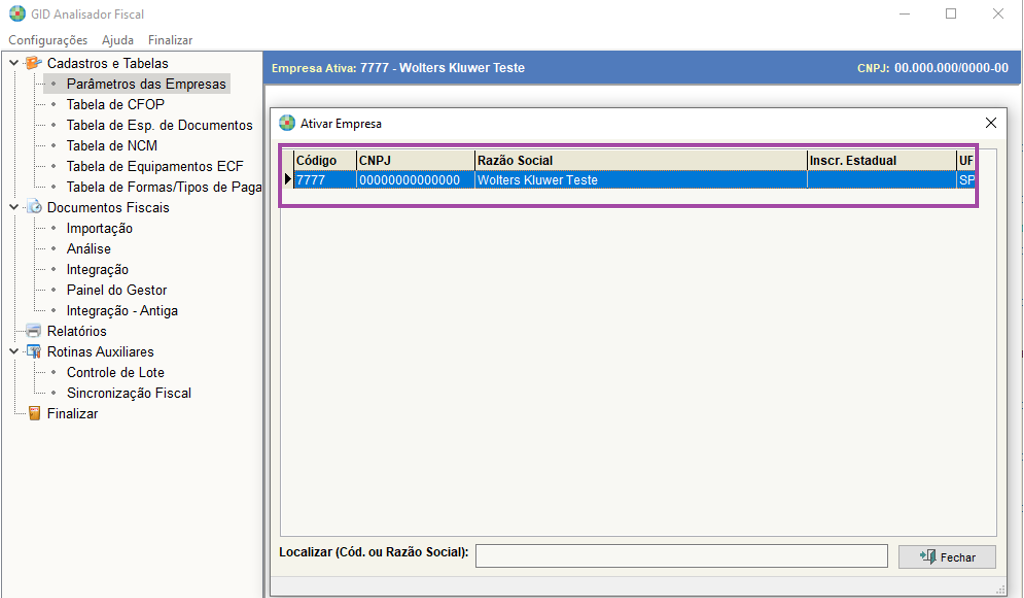1024x598 pixels.
Task: Collapse the Documentos Fiscais node
Action: click(x=14, y=208)
